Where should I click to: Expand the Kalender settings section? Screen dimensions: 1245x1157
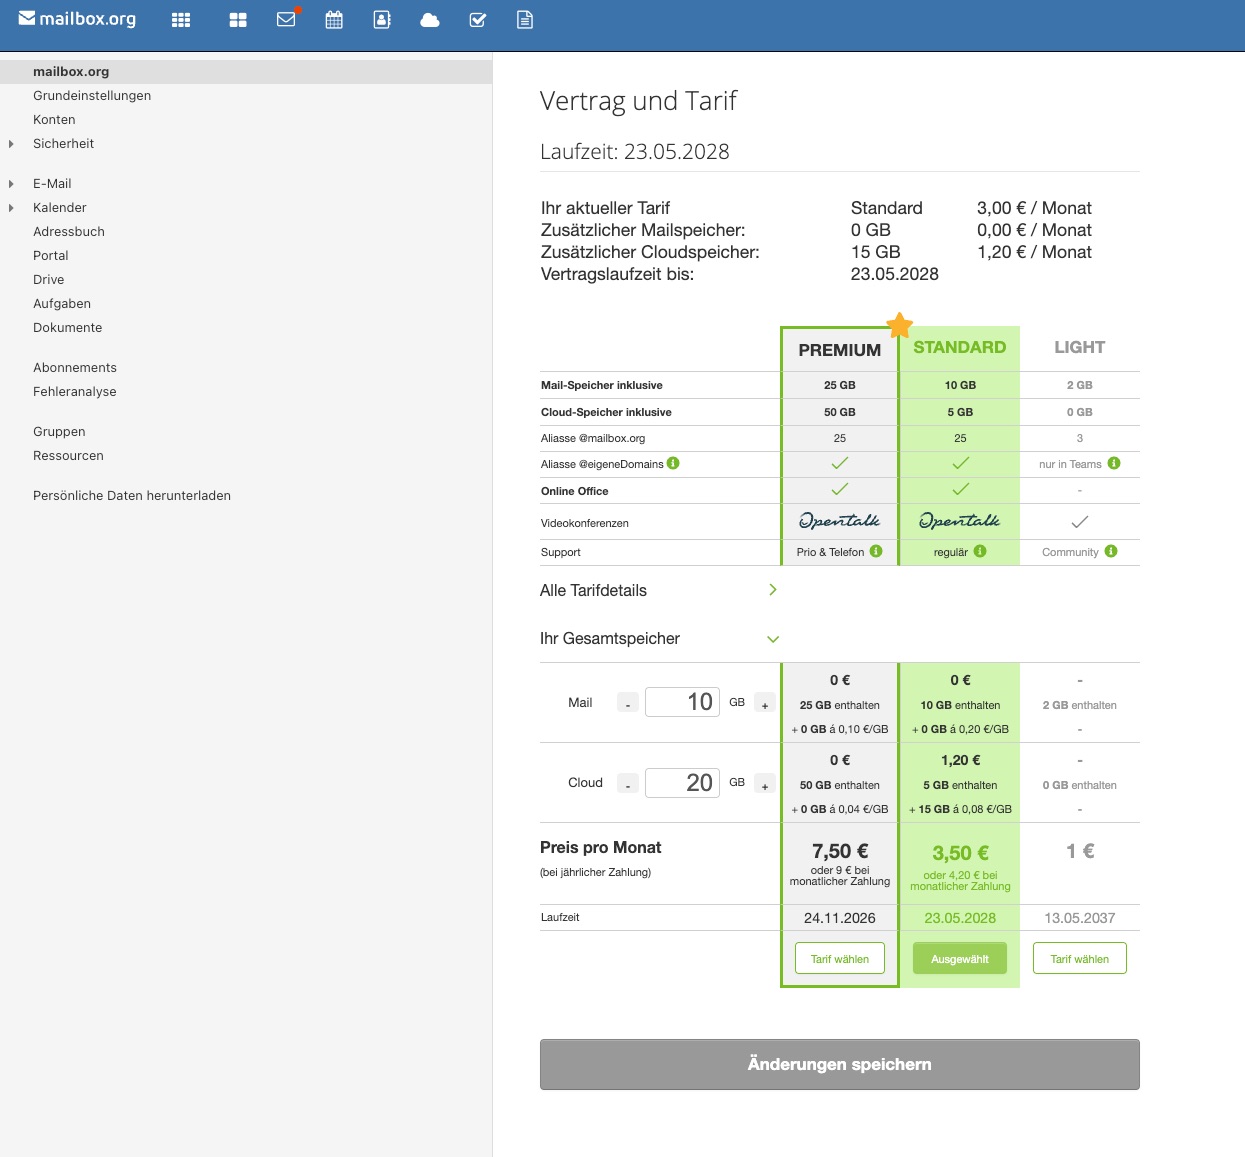click(11, 208)
